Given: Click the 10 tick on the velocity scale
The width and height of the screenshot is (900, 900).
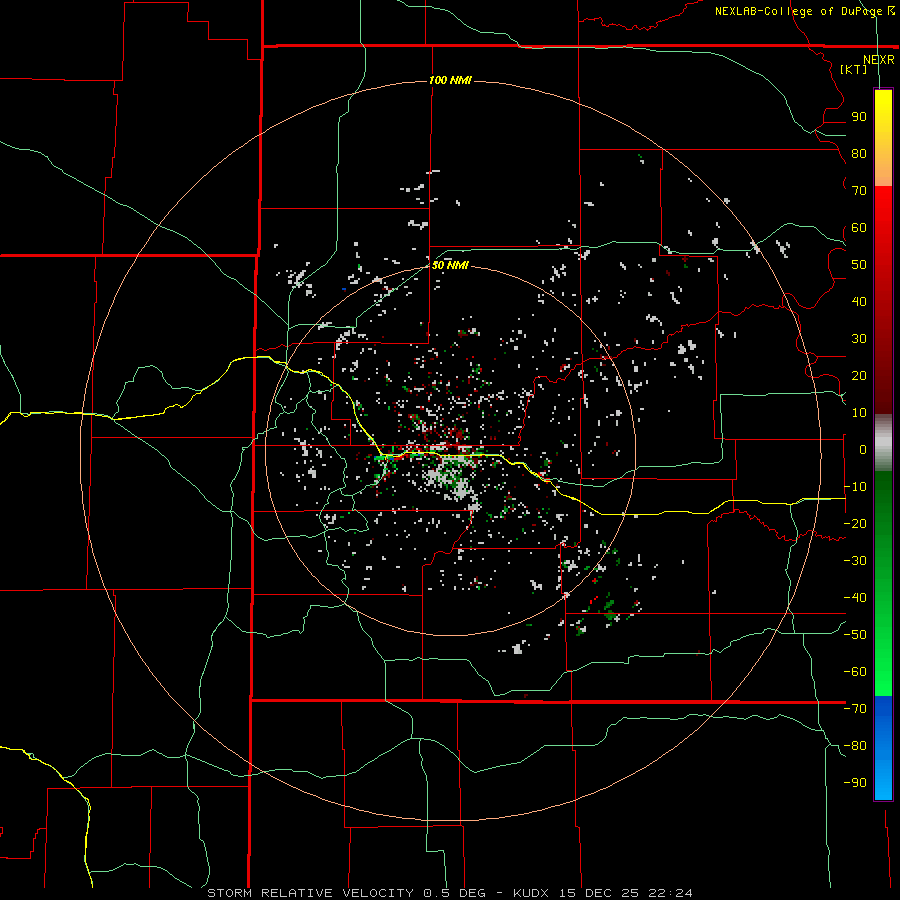Looking at the screenshot, I should click(x=859, y=413).
